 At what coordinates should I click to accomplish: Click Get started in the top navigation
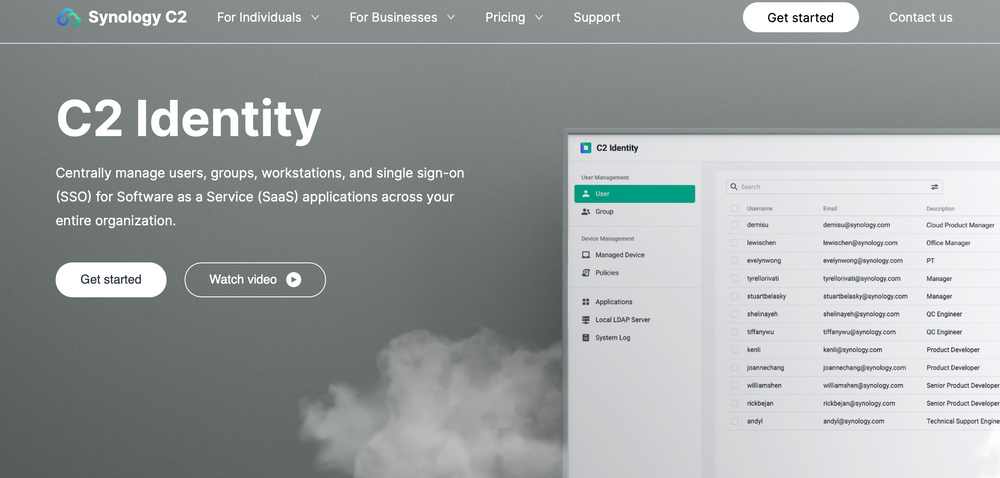(x=800, y=17)
